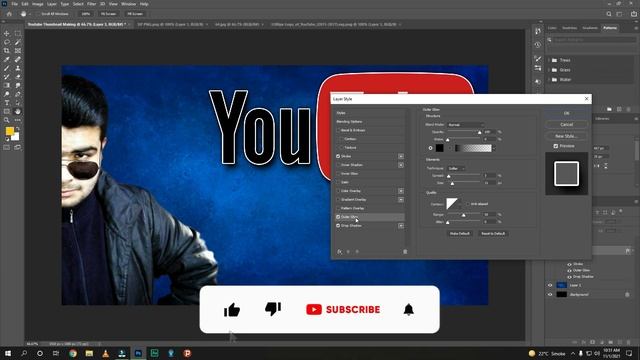Image resolution: width=640 pixels, height=360 pixels.
Task: Select the Brush tool
Action: click(7, 68)
